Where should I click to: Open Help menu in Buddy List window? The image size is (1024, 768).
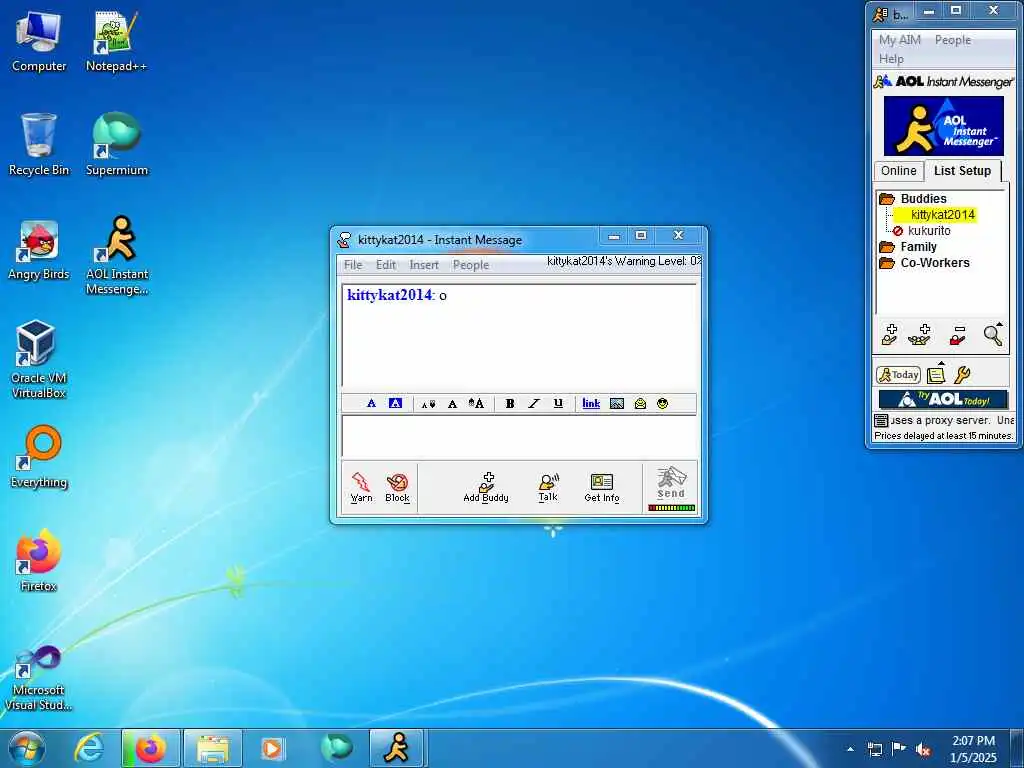point(891,59)
